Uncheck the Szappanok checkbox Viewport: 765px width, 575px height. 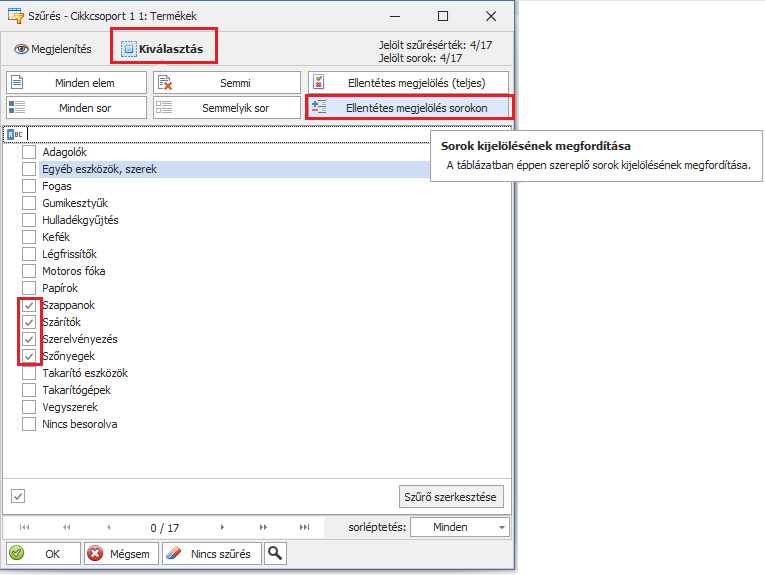29,305
